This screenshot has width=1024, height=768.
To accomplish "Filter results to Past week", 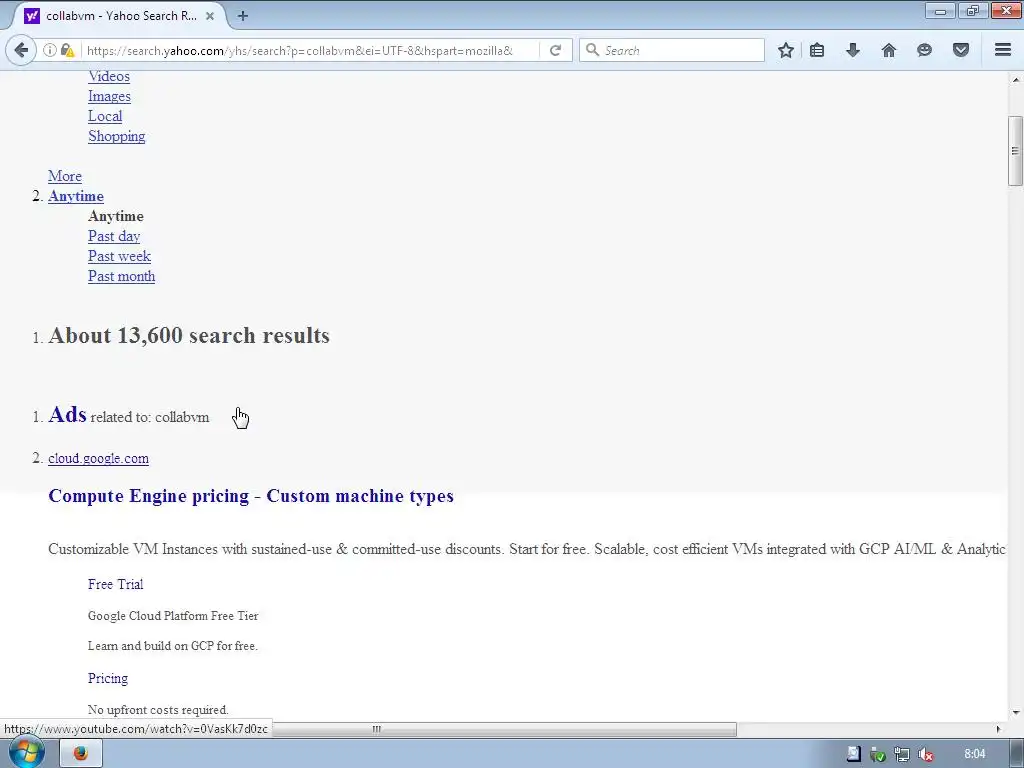I will click(x=120, y=256).
